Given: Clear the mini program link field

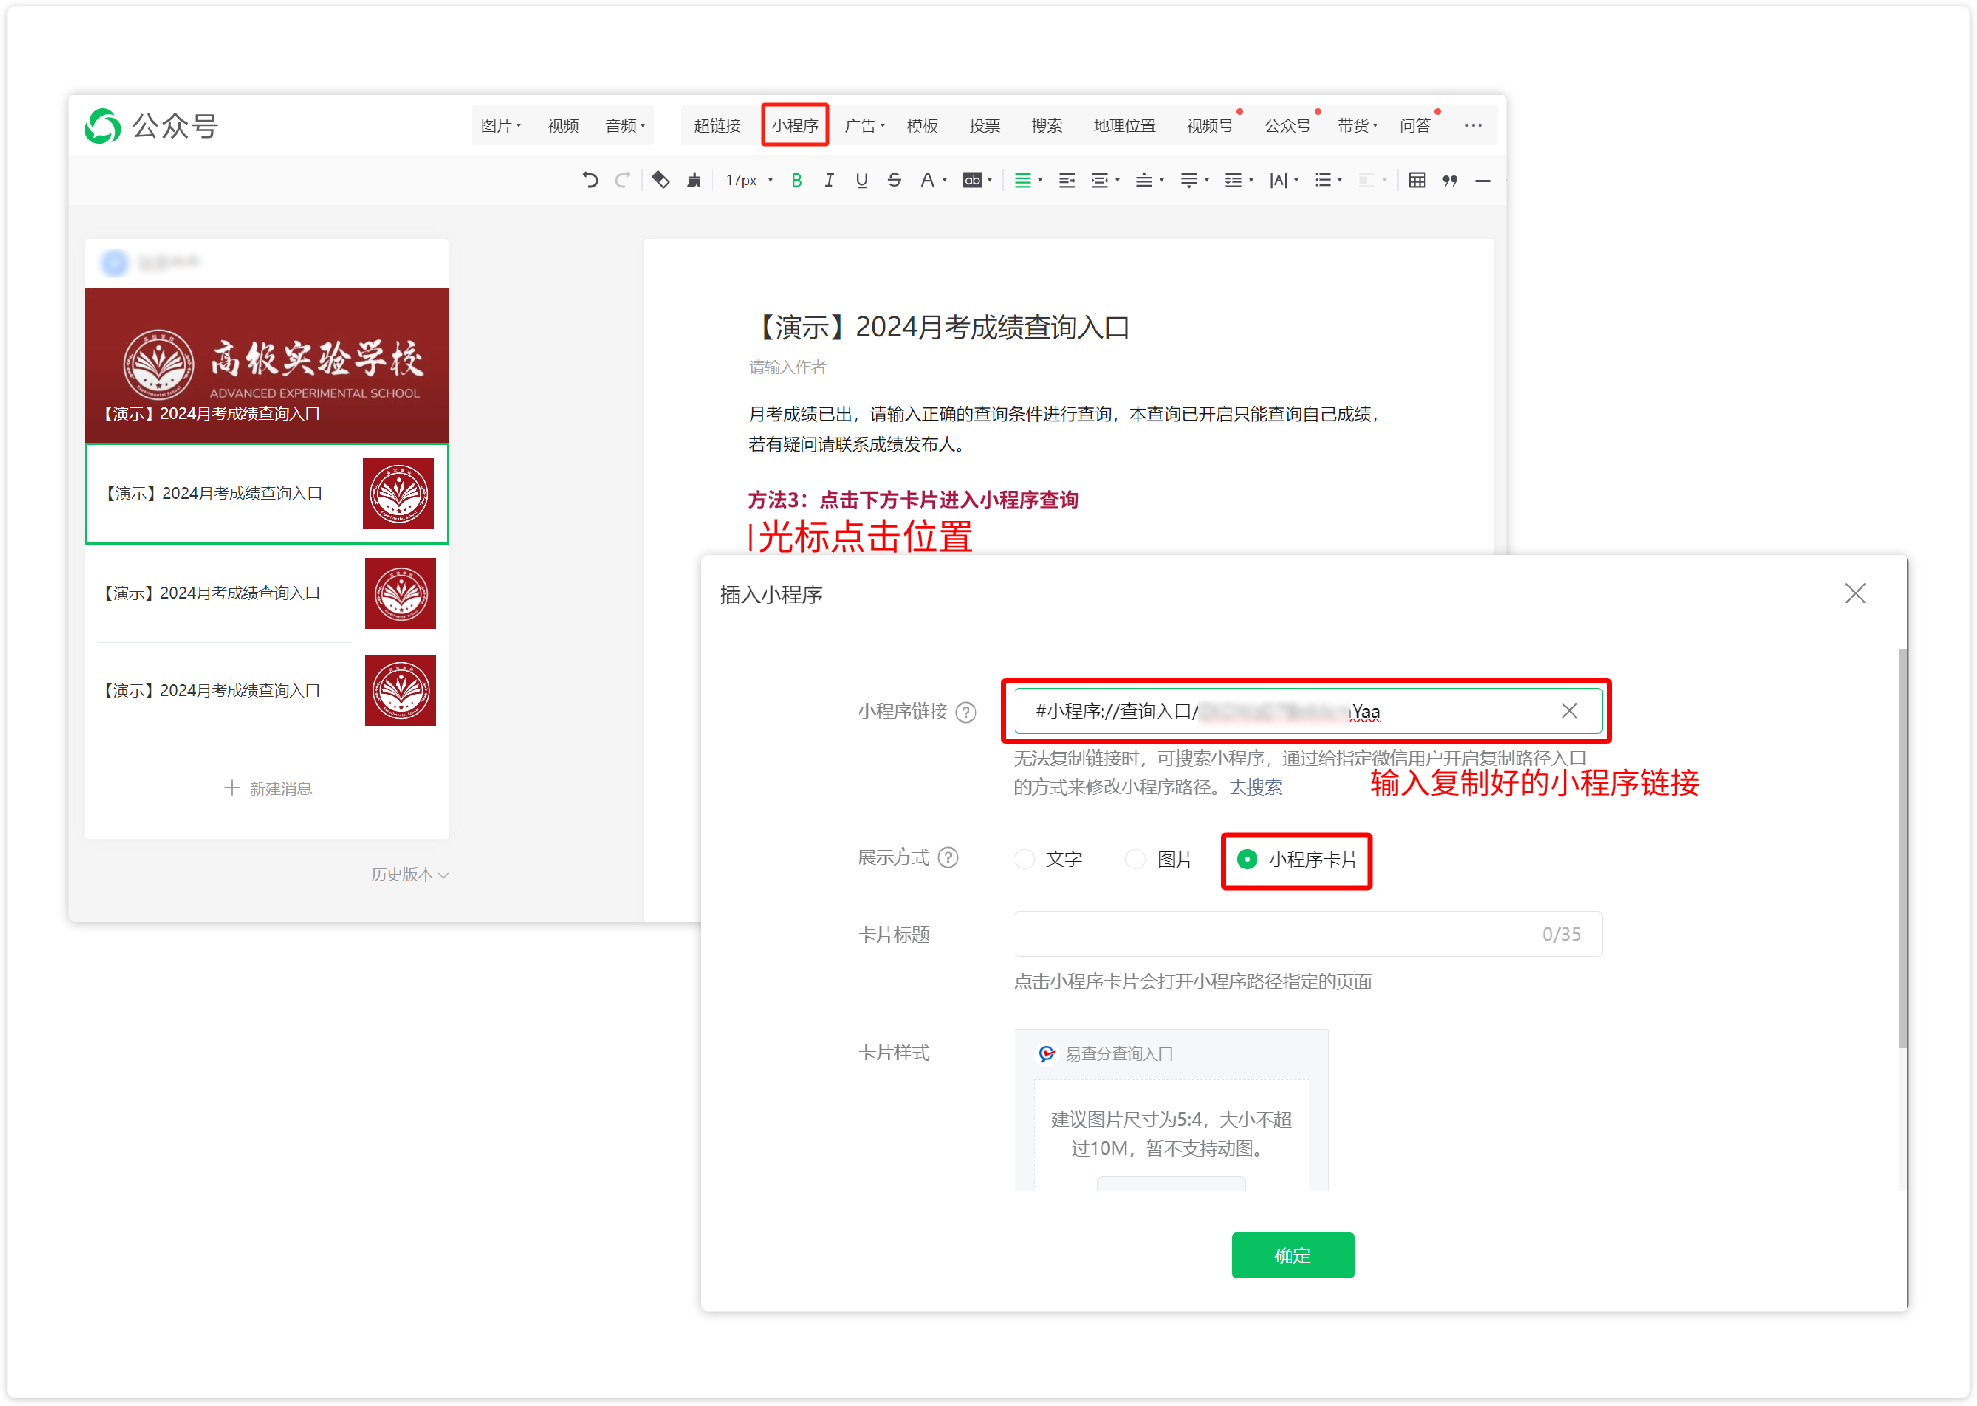Looking at the screenshot, I should (x=1569, y=710).
